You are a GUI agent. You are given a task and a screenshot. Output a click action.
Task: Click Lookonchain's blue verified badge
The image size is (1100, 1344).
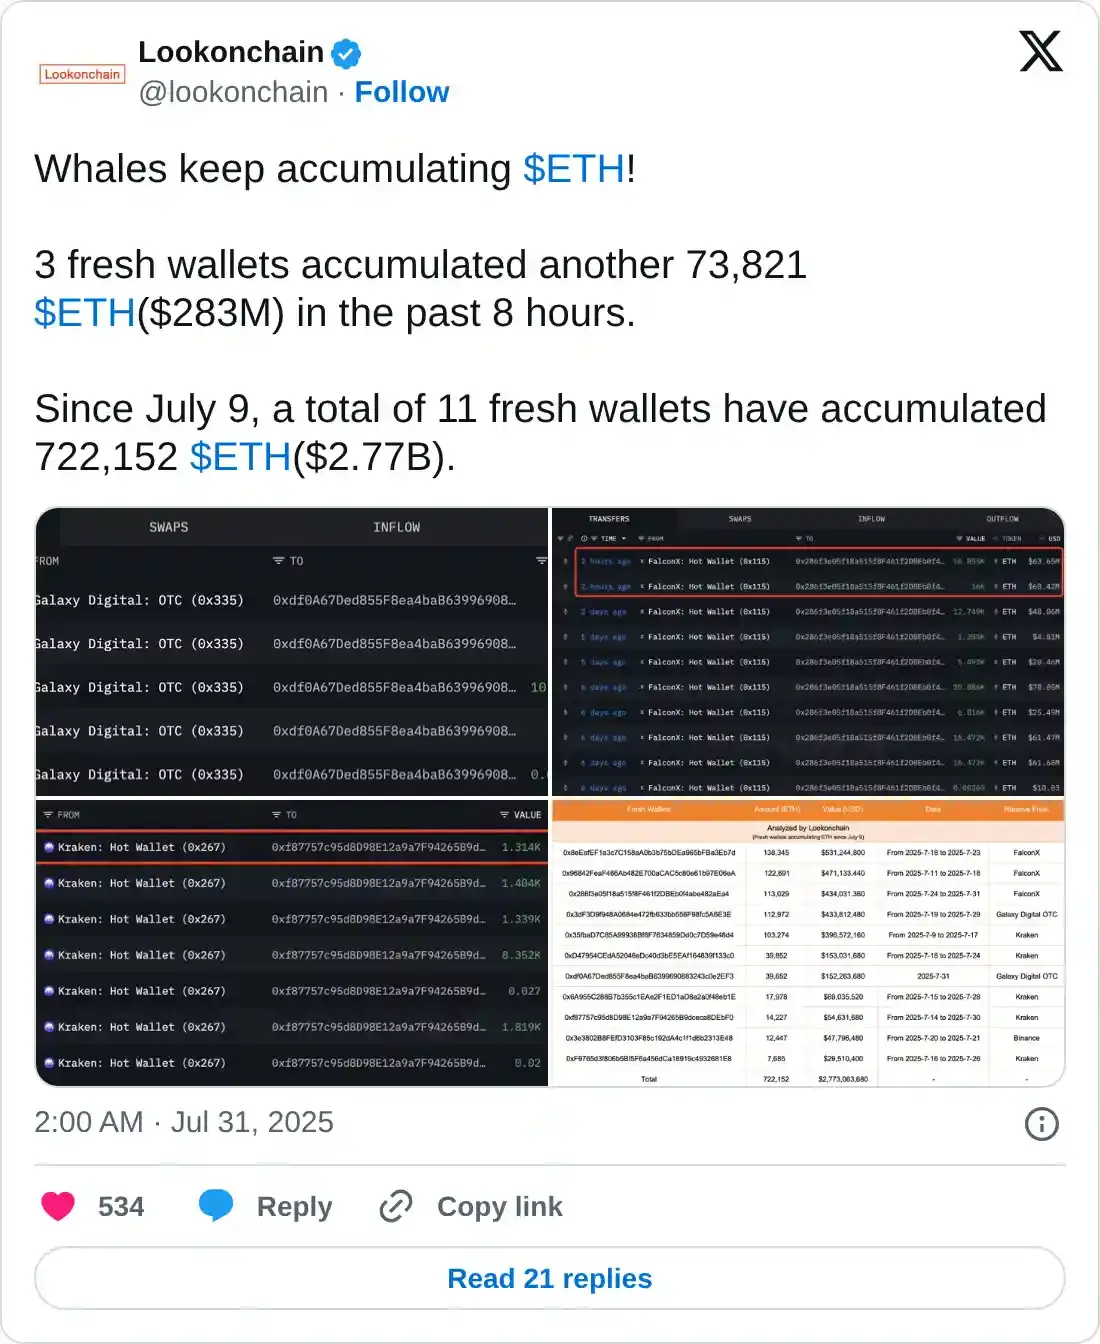click(344, 53)
